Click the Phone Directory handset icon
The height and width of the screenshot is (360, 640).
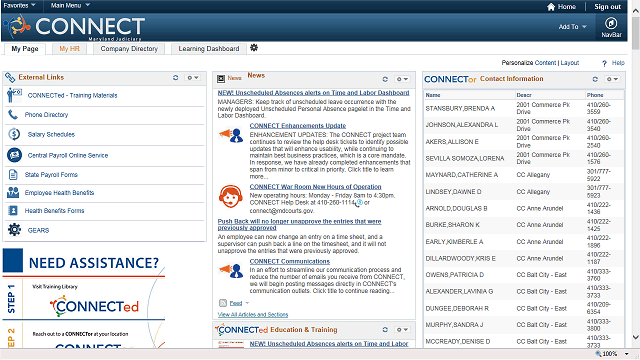[13, 115]
